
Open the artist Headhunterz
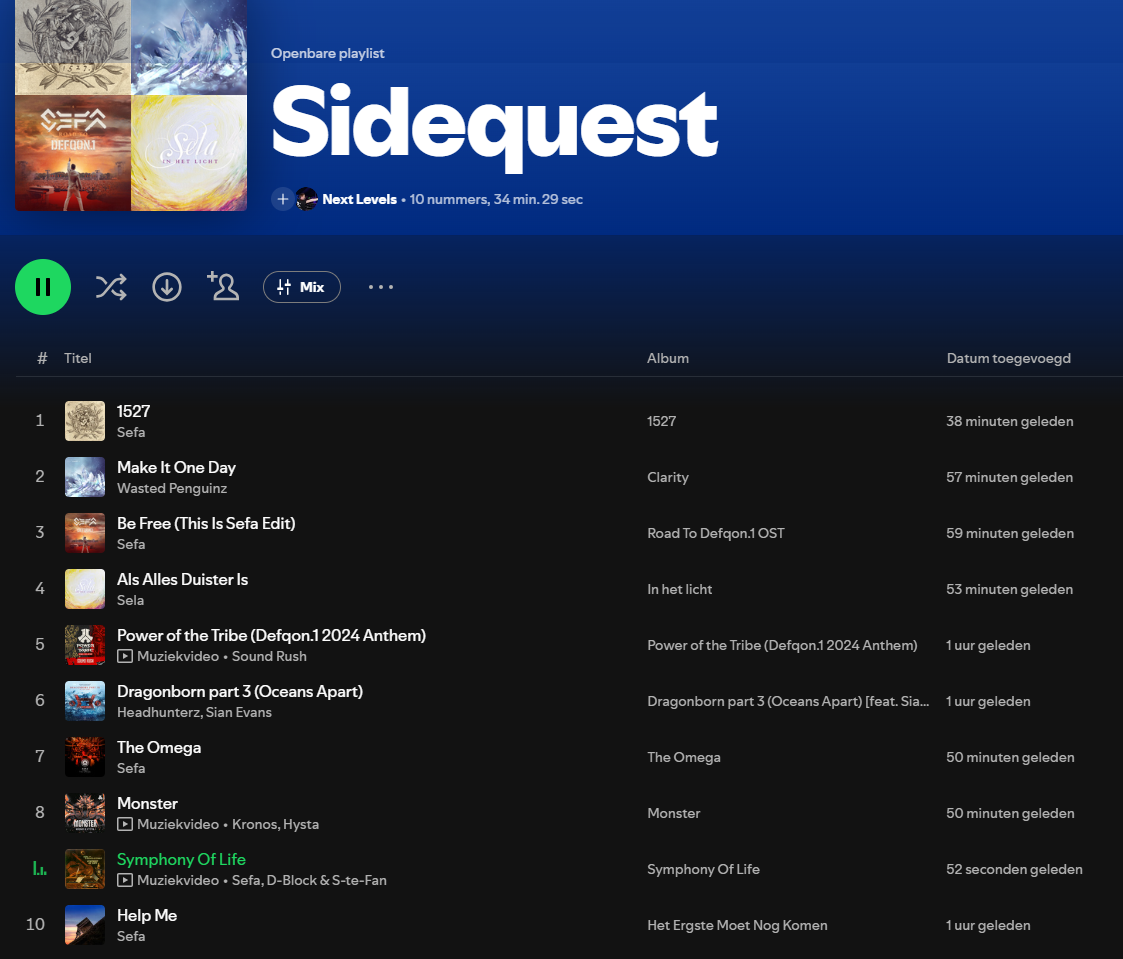[x=158, y=712]
